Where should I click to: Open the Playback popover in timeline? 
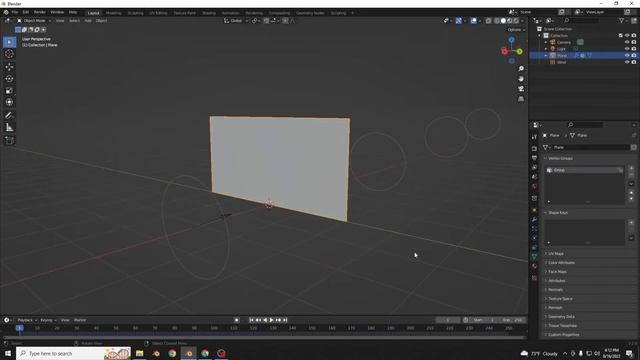pos(27,320)
